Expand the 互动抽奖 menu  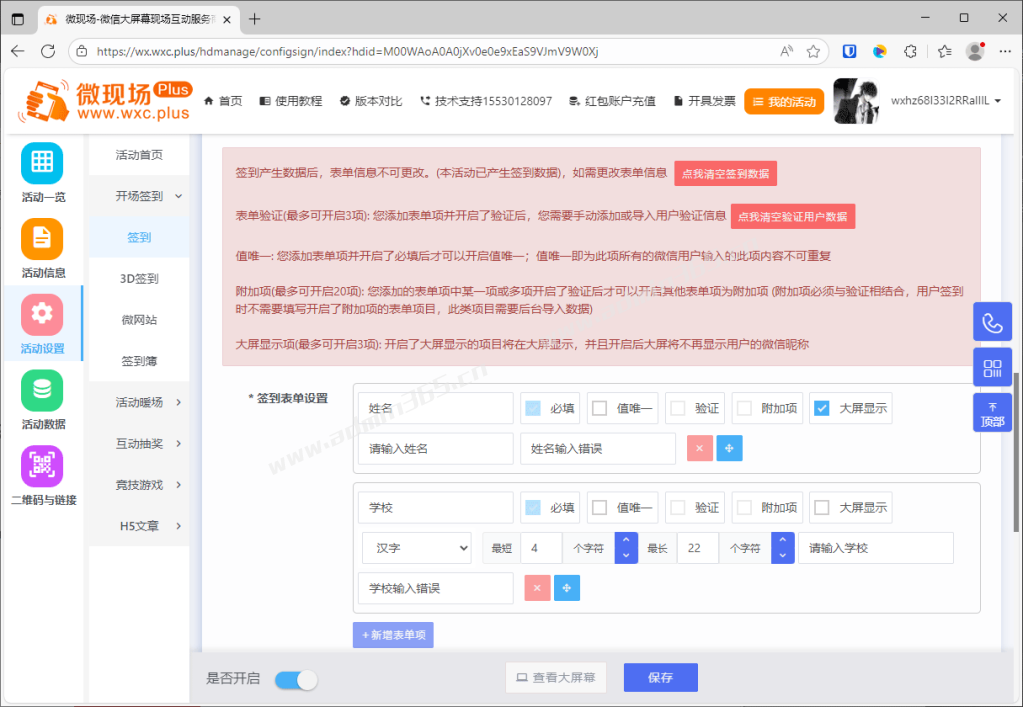click(x=140, y=443)
